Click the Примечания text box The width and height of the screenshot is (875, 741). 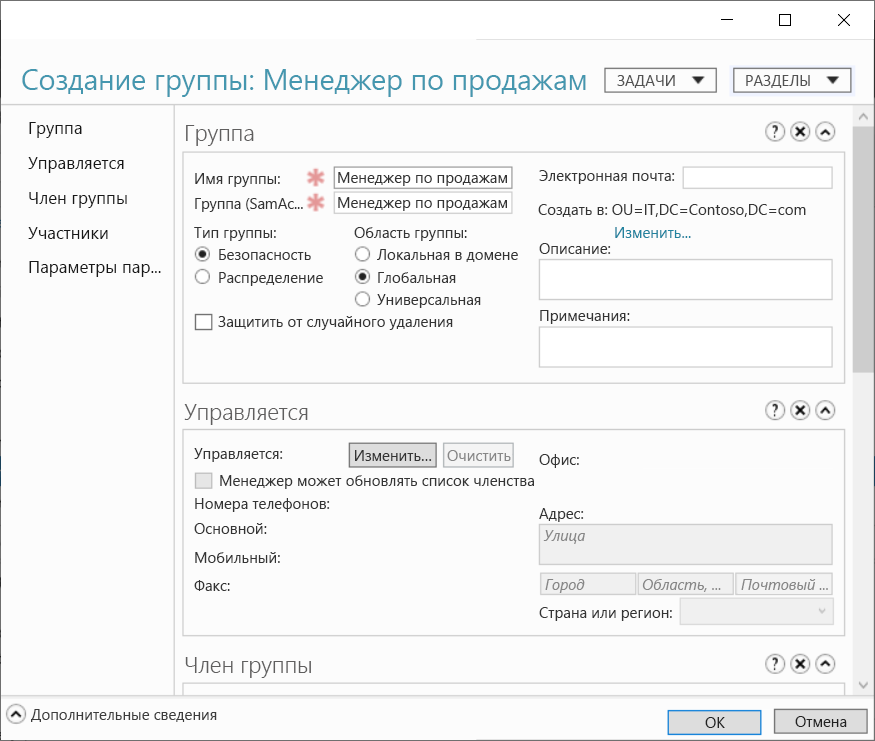click(x=686, y=347)
